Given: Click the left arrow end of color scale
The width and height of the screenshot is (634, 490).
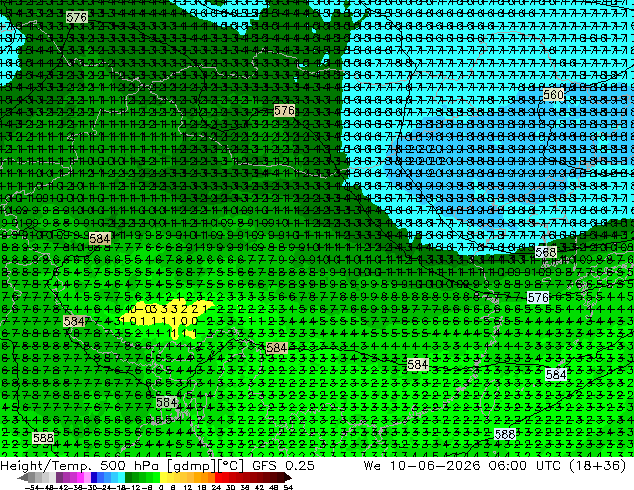Looking at the screenshot, I should [23, 477].
